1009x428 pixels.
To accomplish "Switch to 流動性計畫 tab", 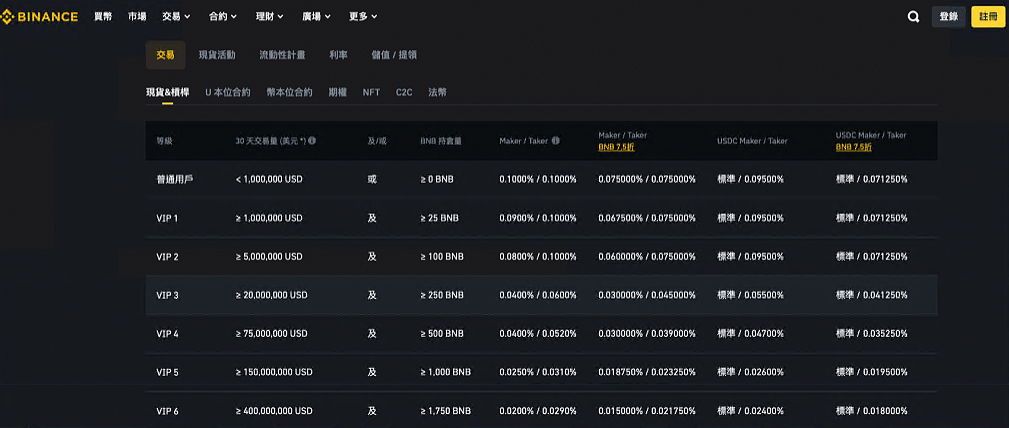I will 282,55.
